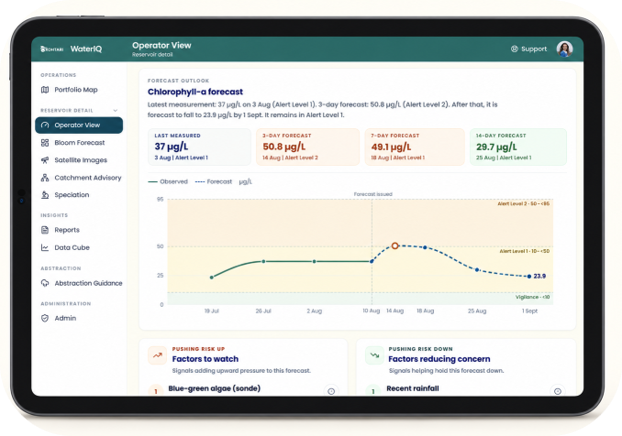The width and height of the screenshot is (622, 436).
Task: Click the 1 Sept 23.9 data point
Action: point(529,277)
